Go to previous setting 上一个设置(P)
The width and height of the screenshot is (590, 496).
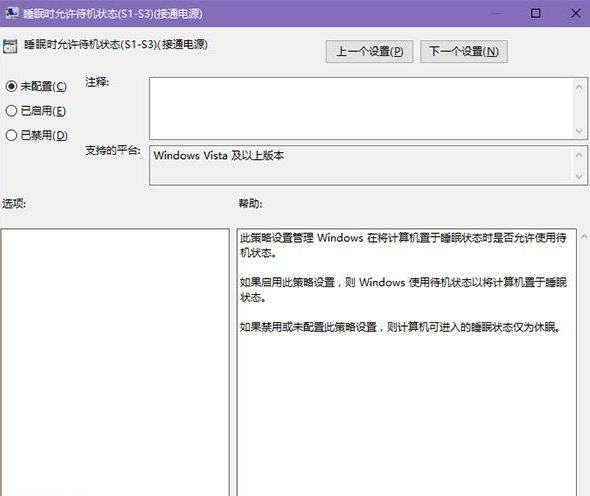tap(369, 52)
